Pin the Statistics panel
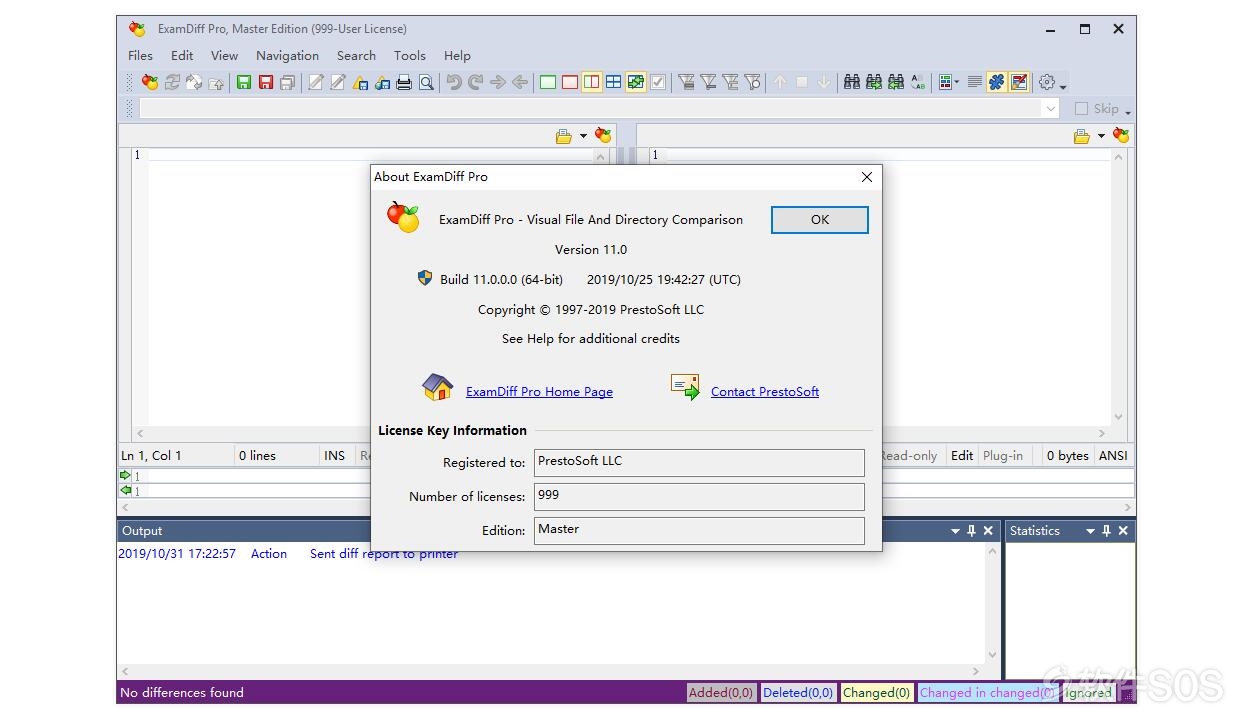Image resolution: width=1241 pixels, height=715 pixels. [x=1106, y=531]
